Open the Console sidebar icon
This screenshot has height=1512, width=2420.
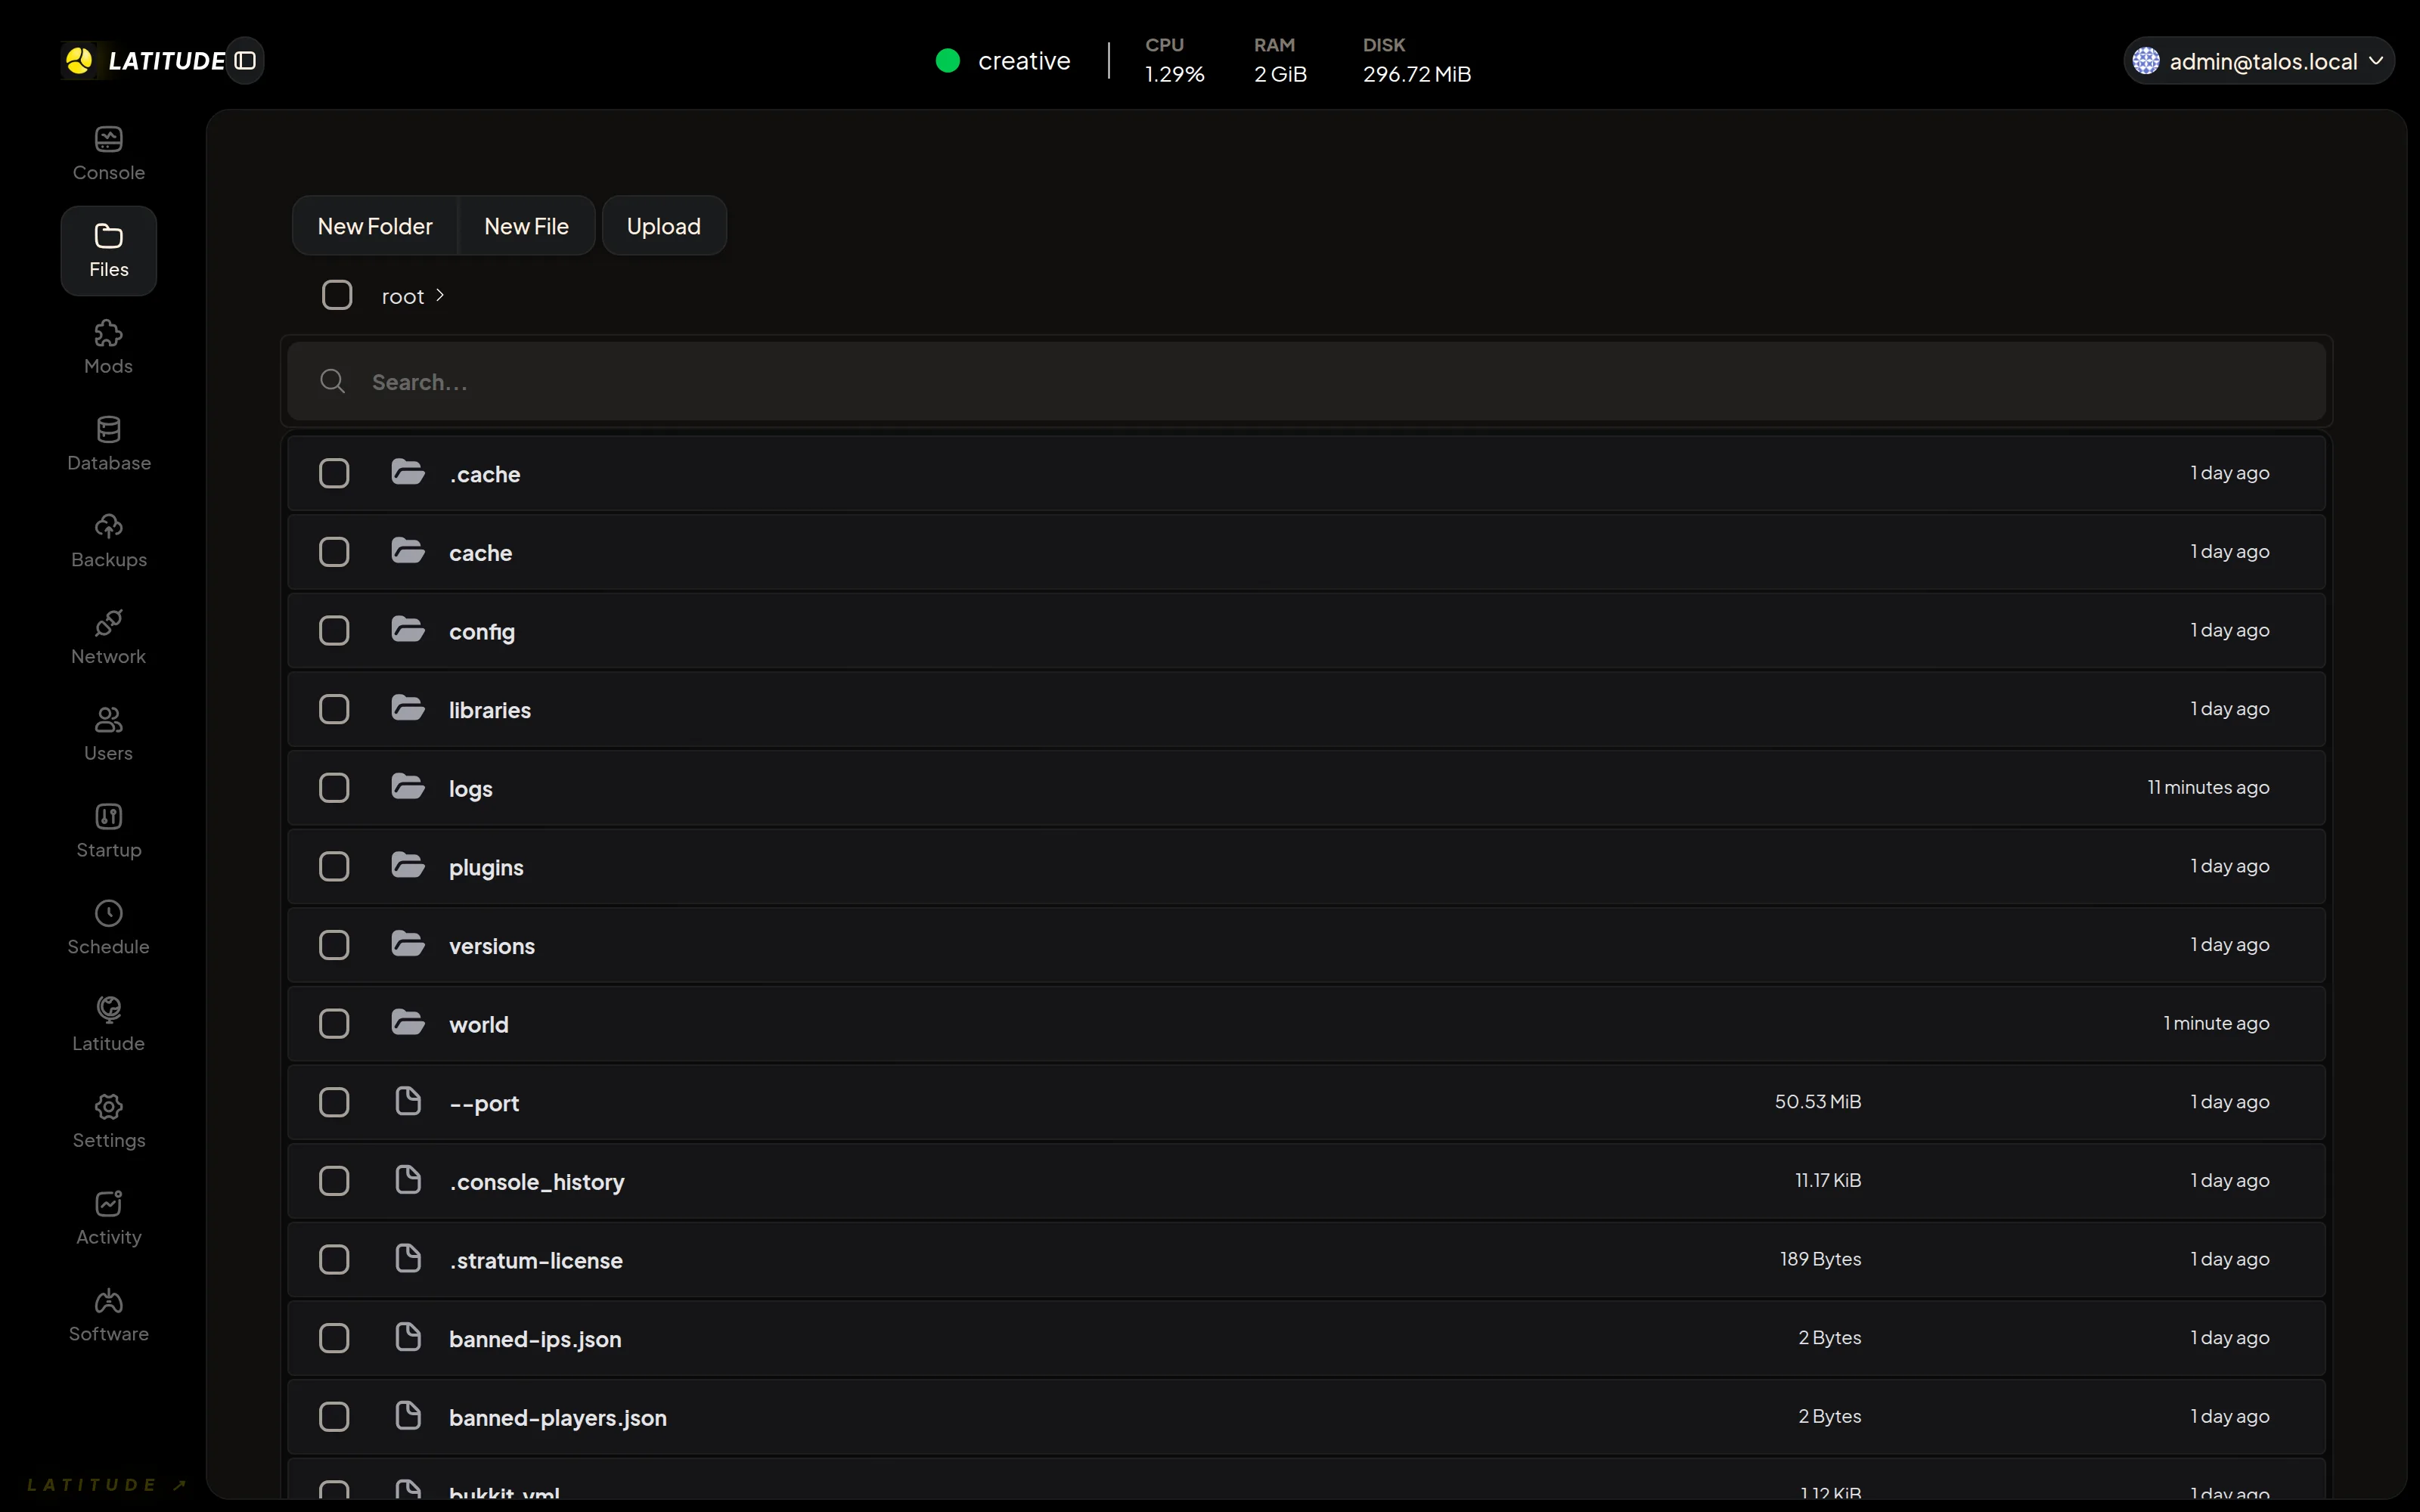[x=108, y=139]
